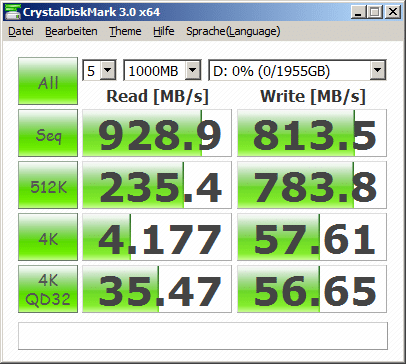406x364 pixels.
Task: Launch the 4K QD32 test
Action: click(x=48, y=289)
